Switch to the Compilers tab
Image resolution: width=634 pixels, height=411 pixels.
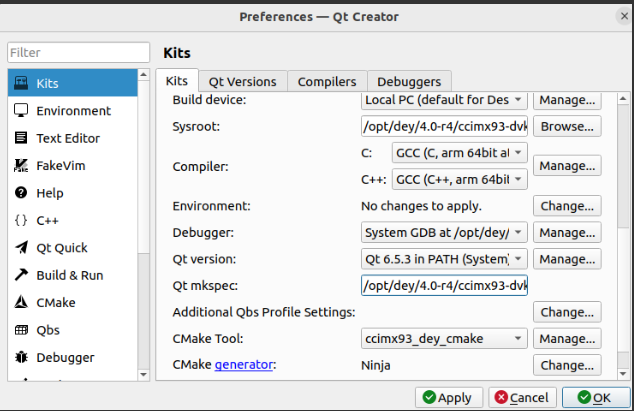327,82
